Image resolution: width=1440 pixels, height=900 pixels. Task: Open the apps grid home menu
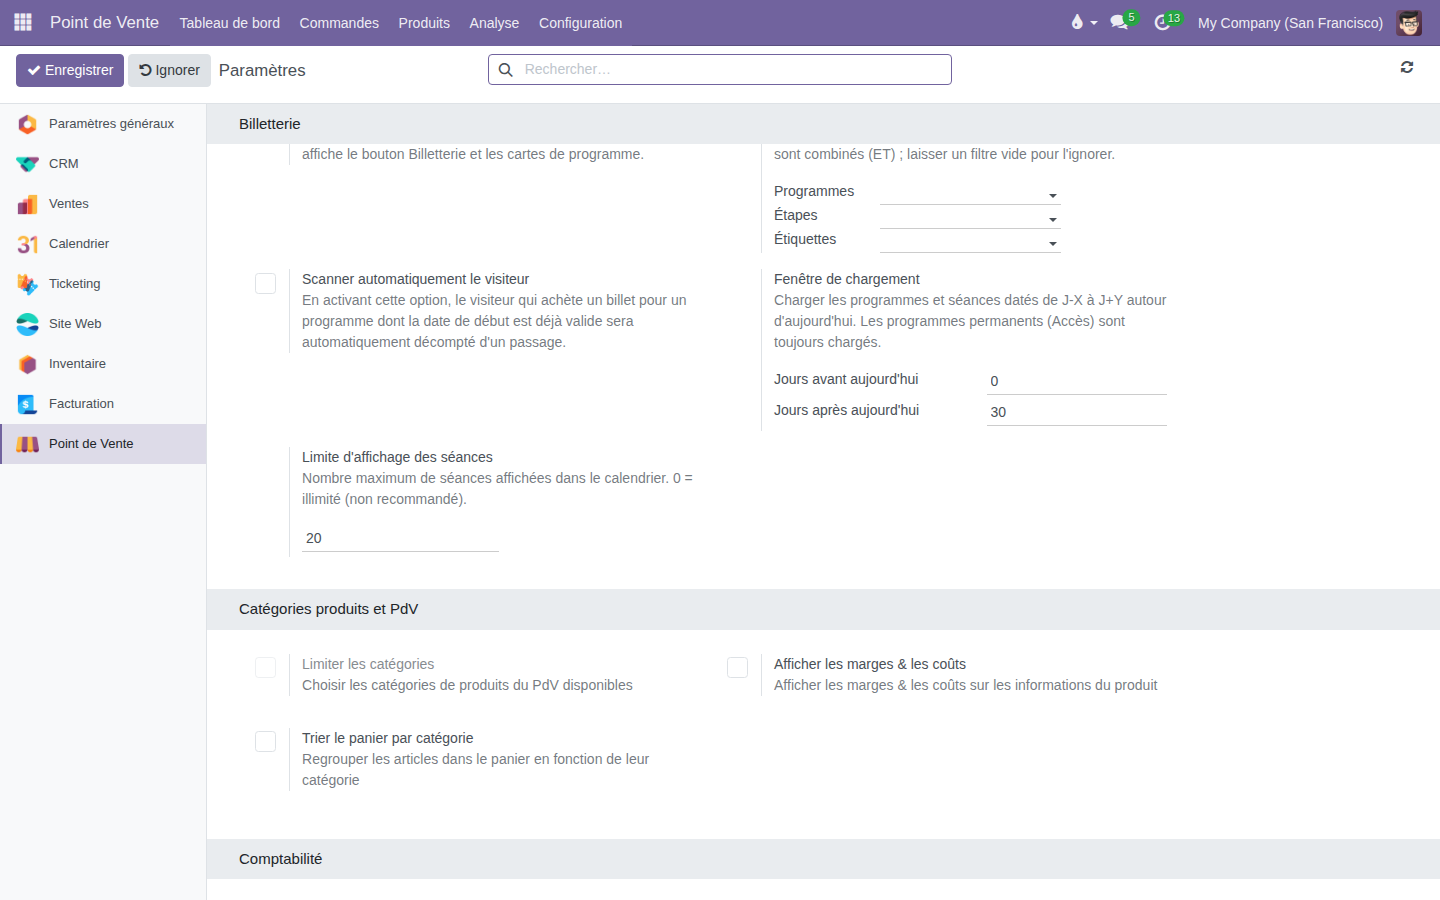[x=23, y=22]
